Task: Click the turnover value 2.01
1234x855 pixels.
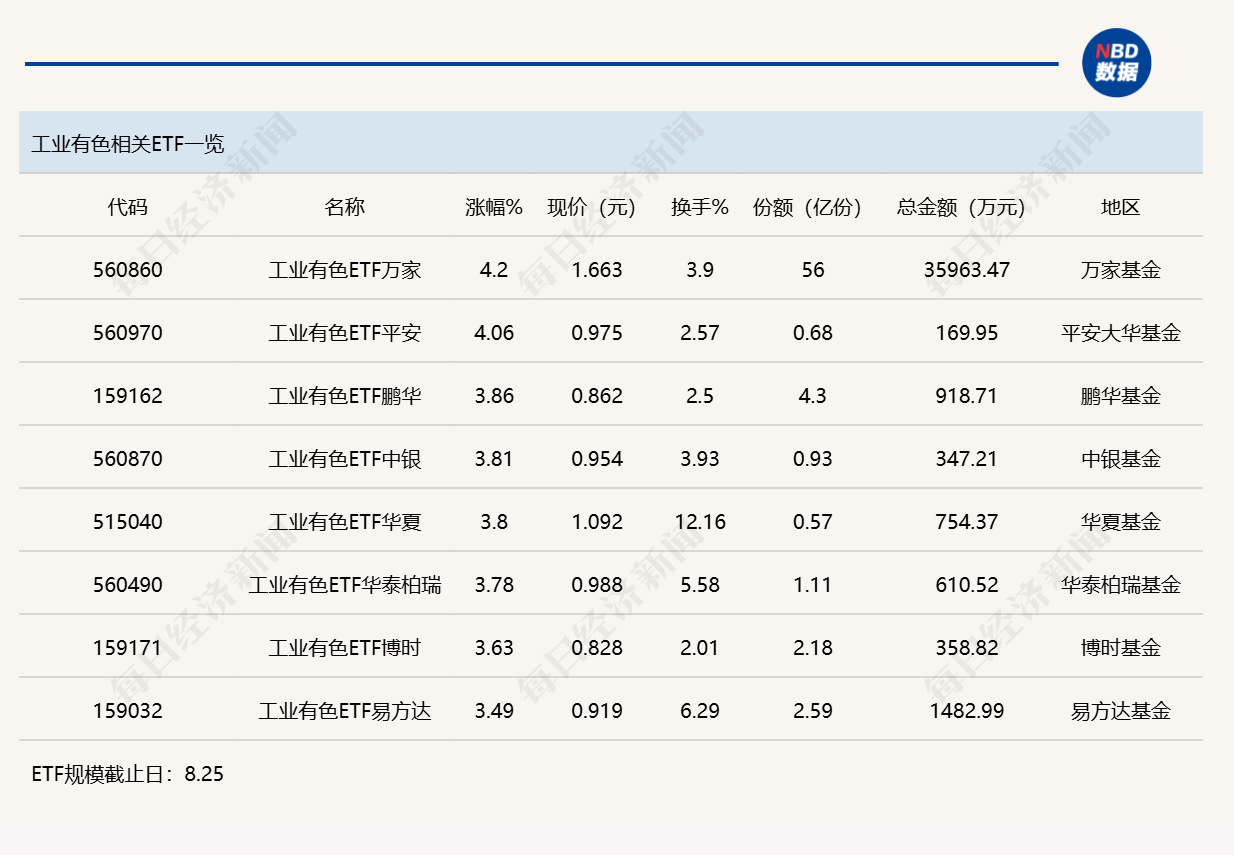Action: (x=700, y=648)
